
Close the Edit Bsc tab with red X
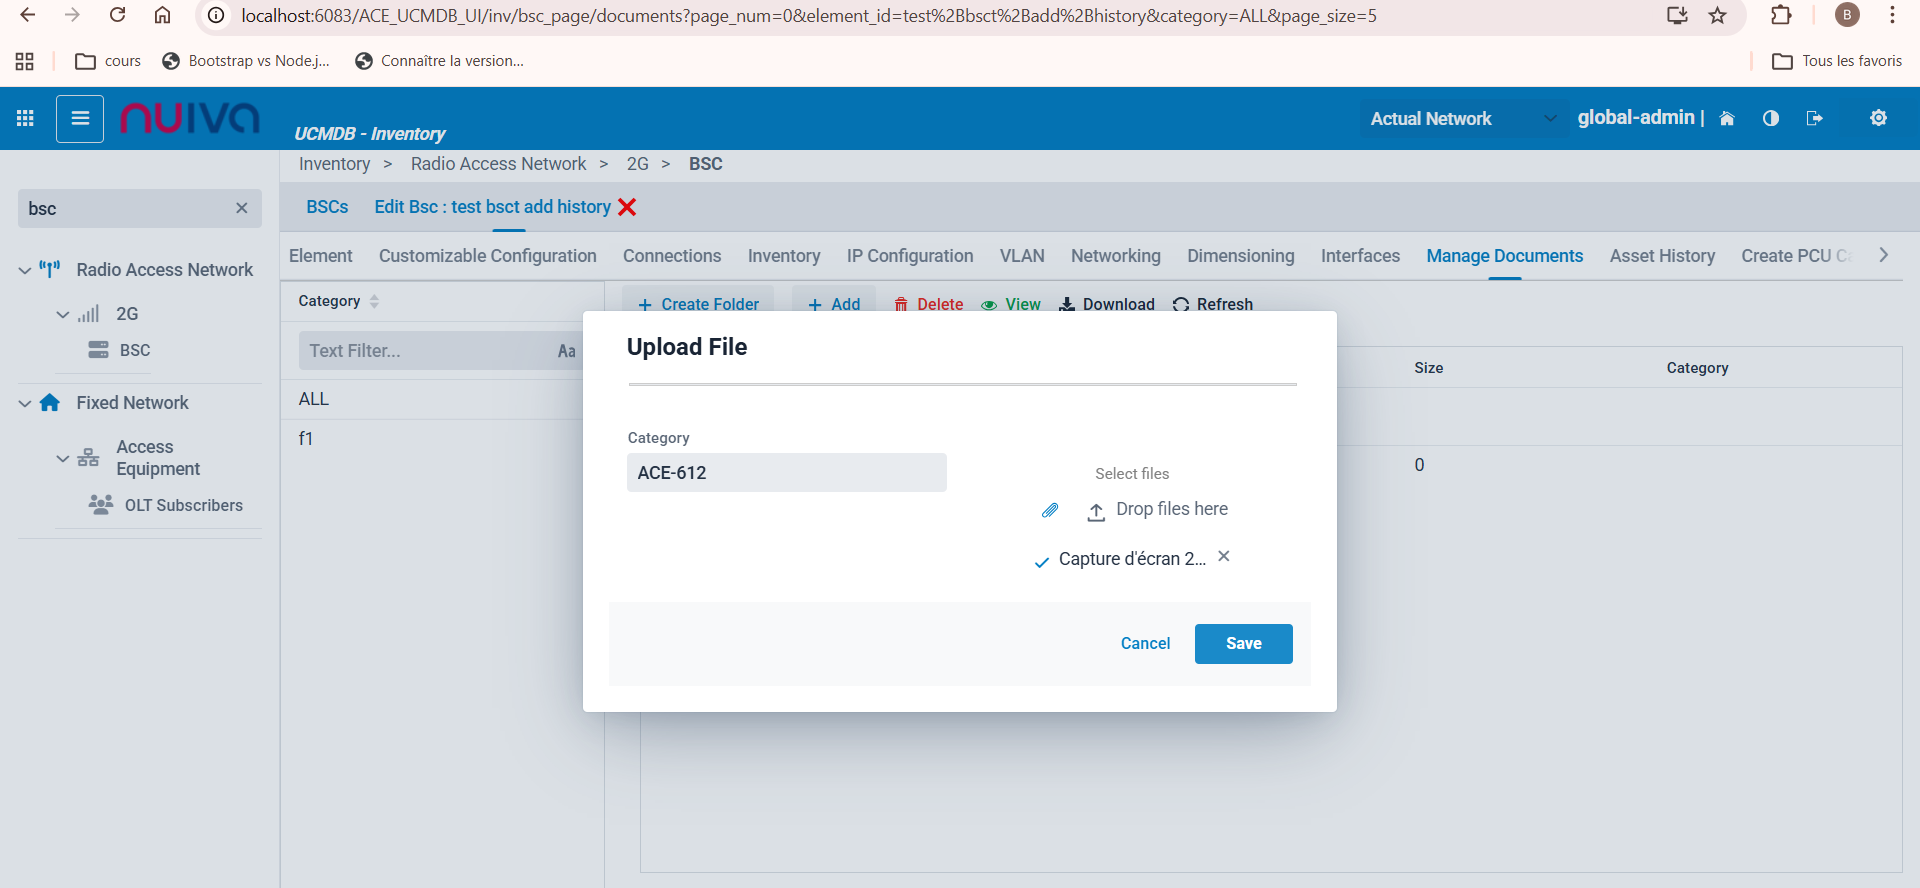[x=627, y=207]
